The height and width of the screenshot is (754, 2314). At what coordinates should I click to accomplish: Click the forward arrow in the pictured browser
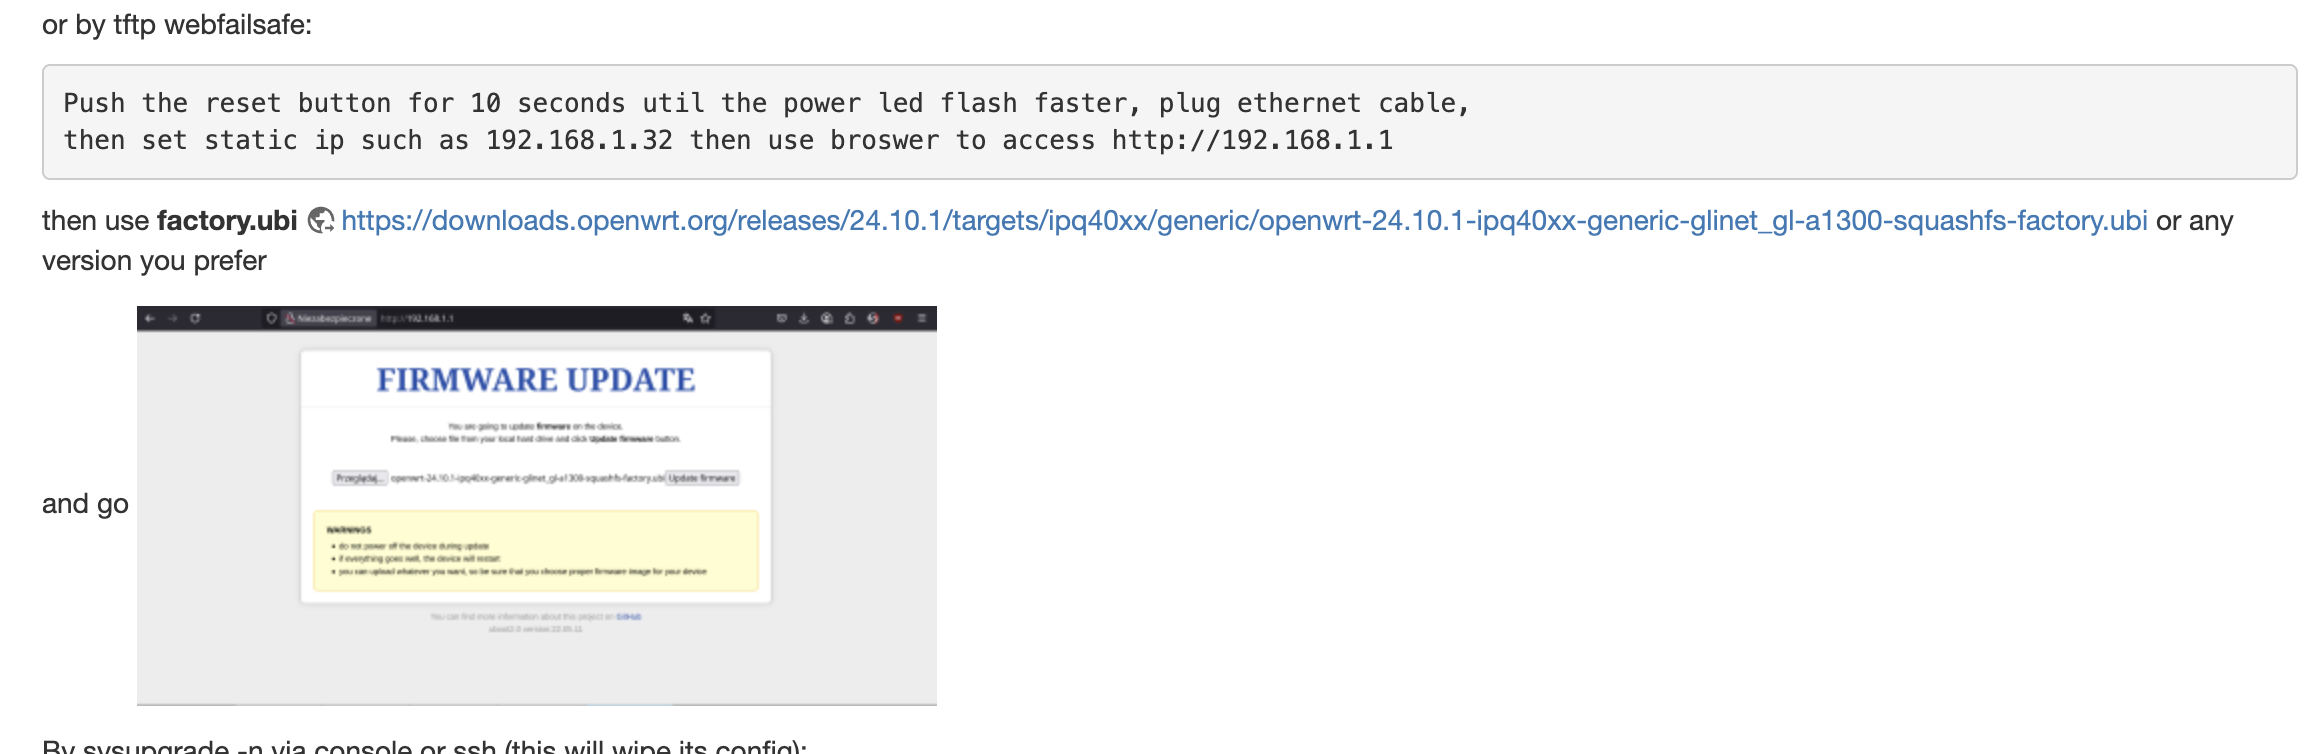coord(172,318)
